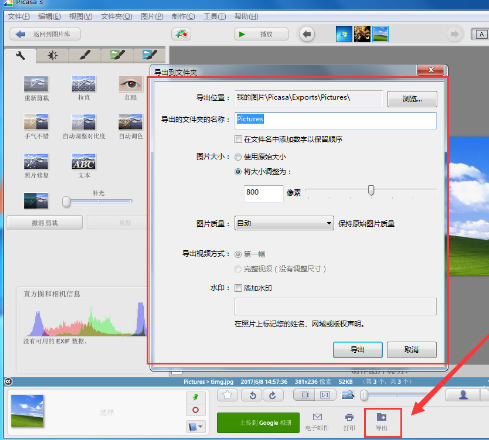This screenshot has width=489, height=440.
Task: Click the green upload to Google button
Action: (258, 423)
